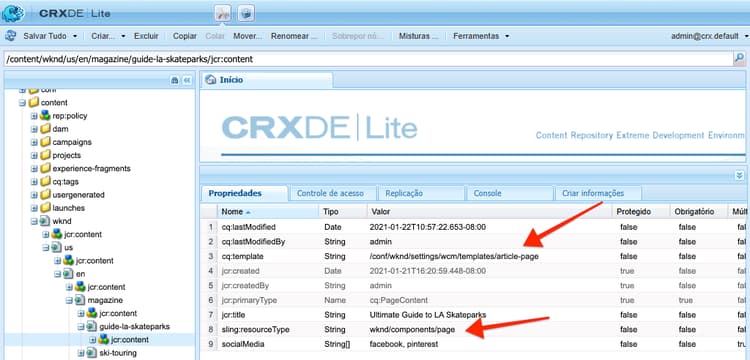Image resolution: width=750 pixels, height=360 pixels.
Task: Expand the cq:tags tree node
Action: click(34, 182)
